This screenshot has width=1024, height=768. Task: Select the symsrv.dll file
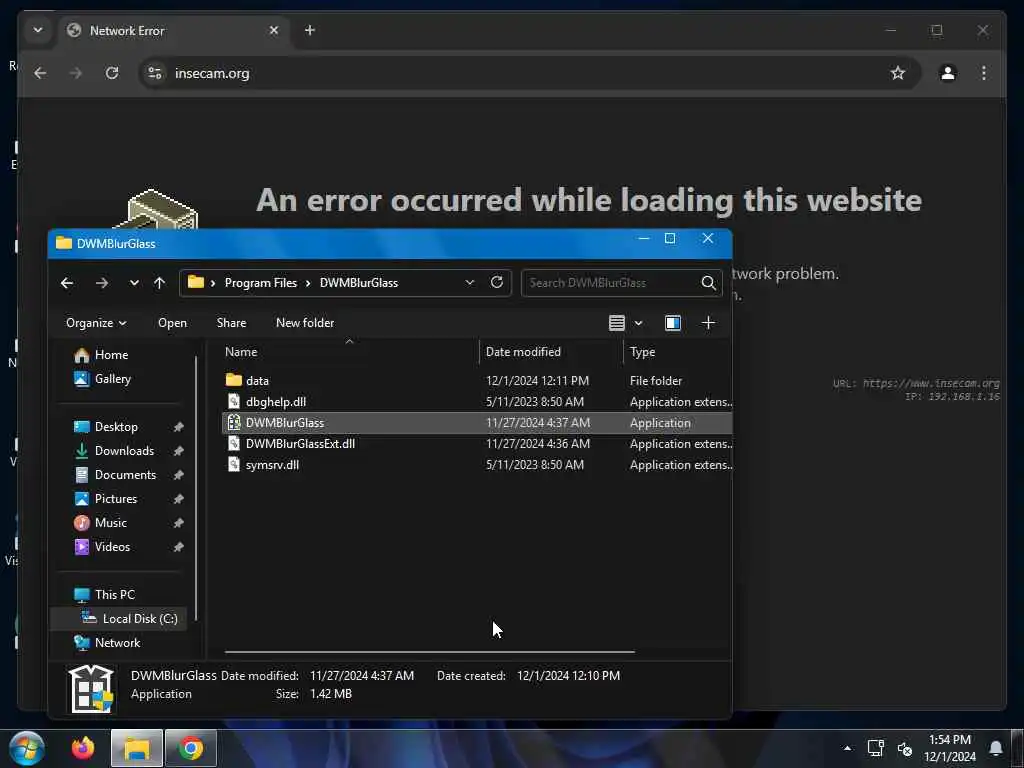click(x=477, y=464)
